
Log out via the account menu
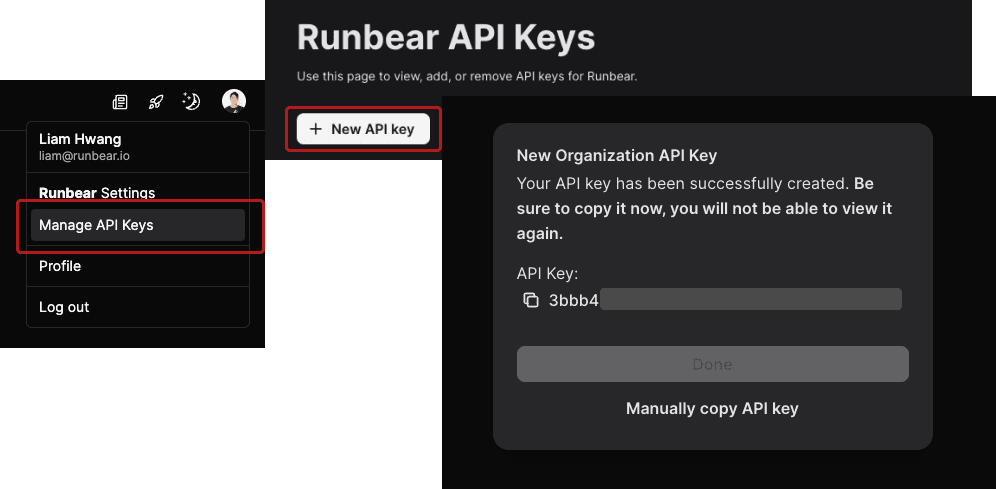pyautogui.click(x=64, y=307)
